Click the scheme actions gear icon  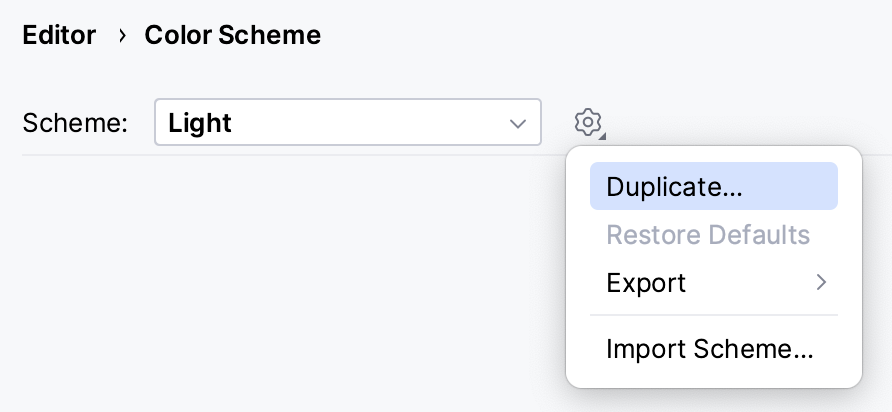click(x=587, y=122)
